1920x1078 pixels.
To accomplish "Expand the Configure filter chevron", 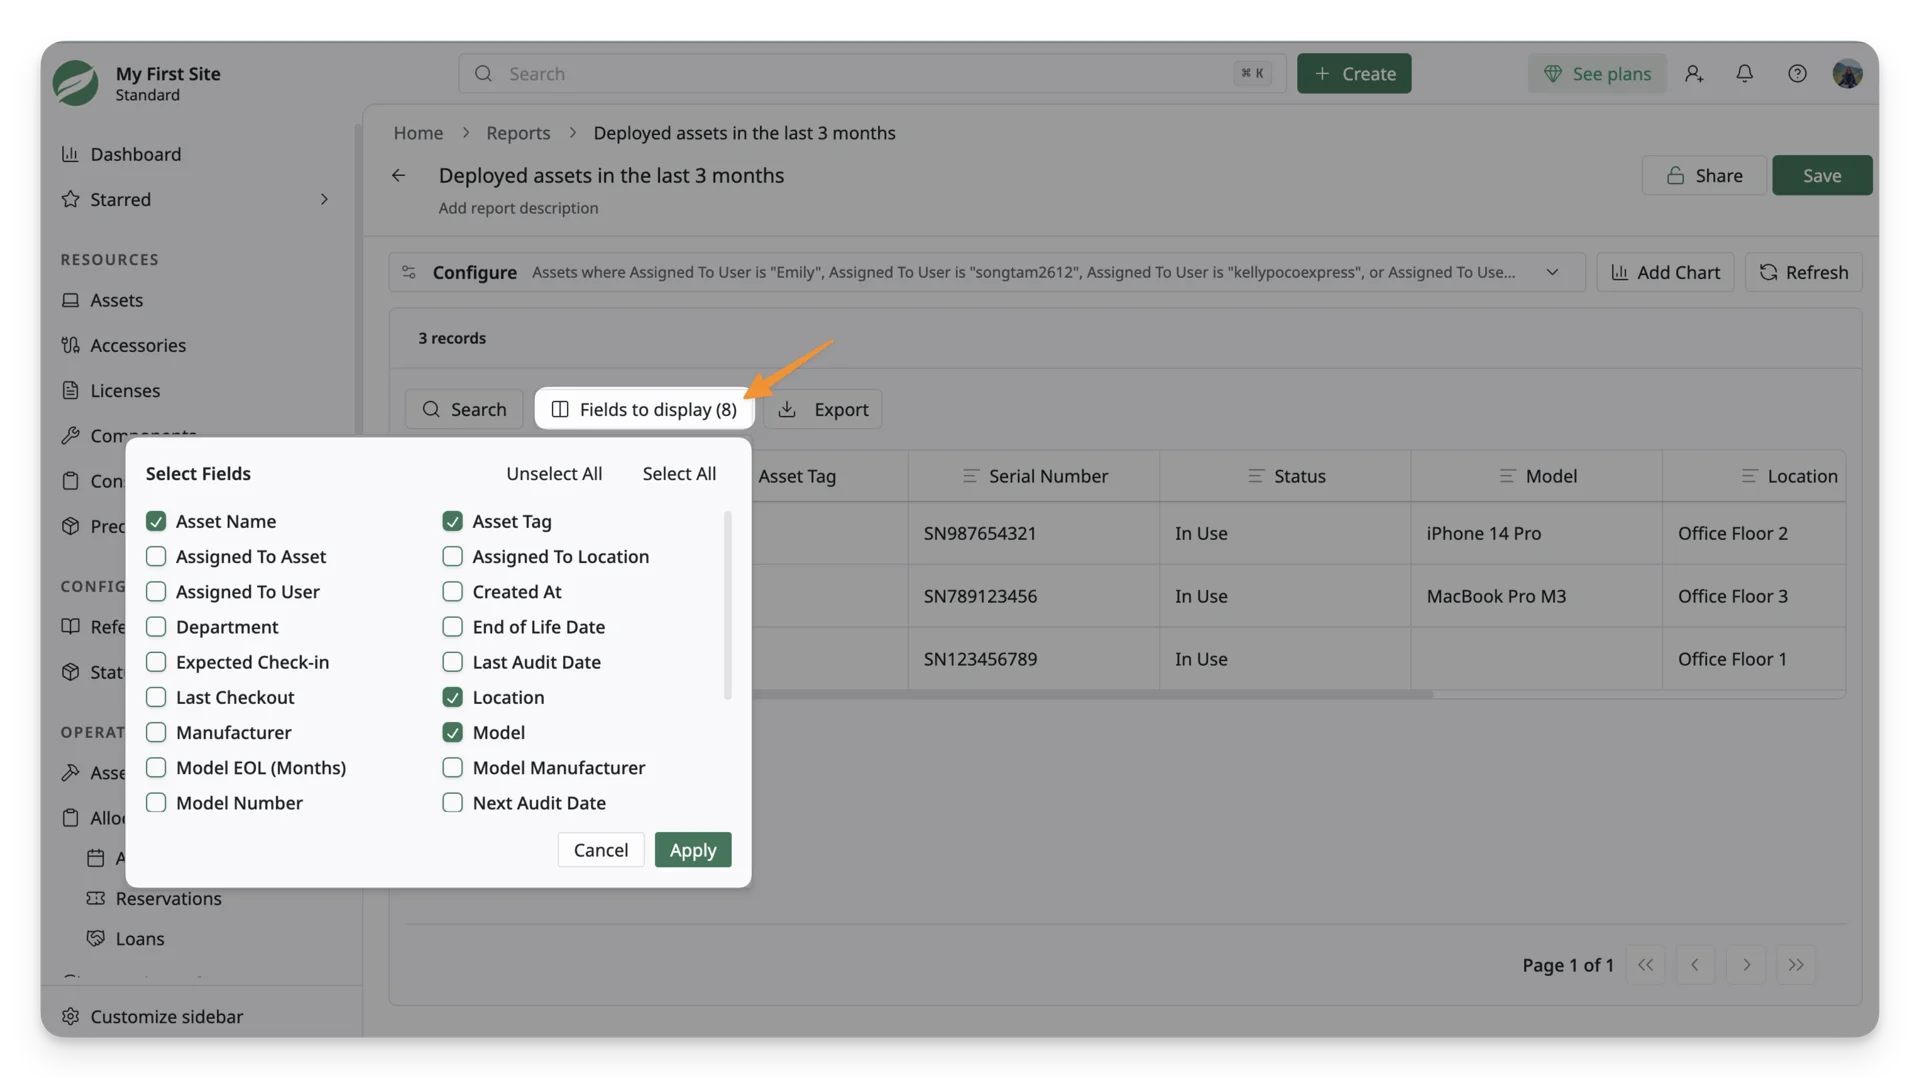I will 1552,272.
